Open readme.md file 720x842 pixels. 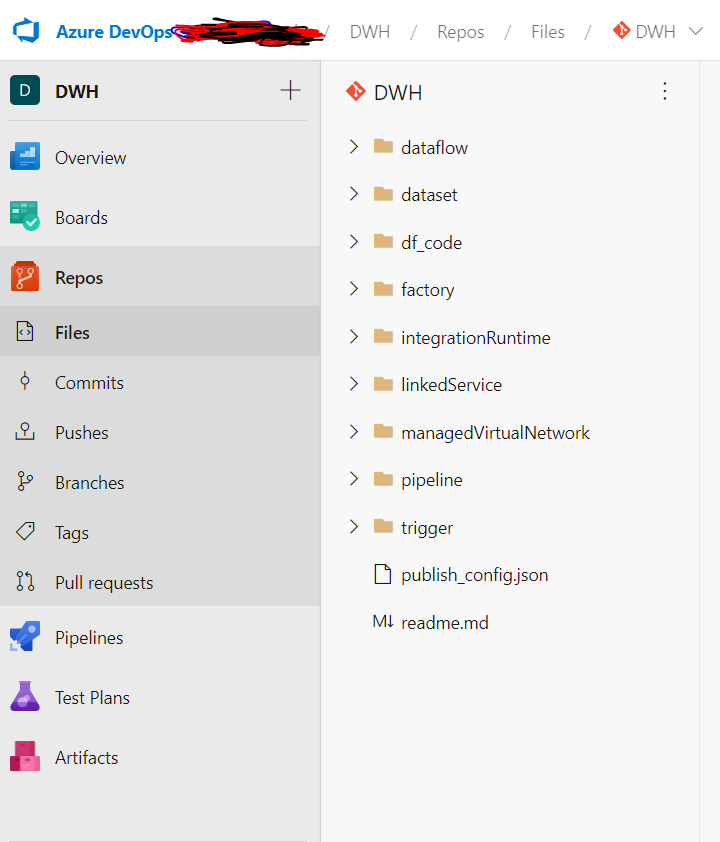coord(445,623)
